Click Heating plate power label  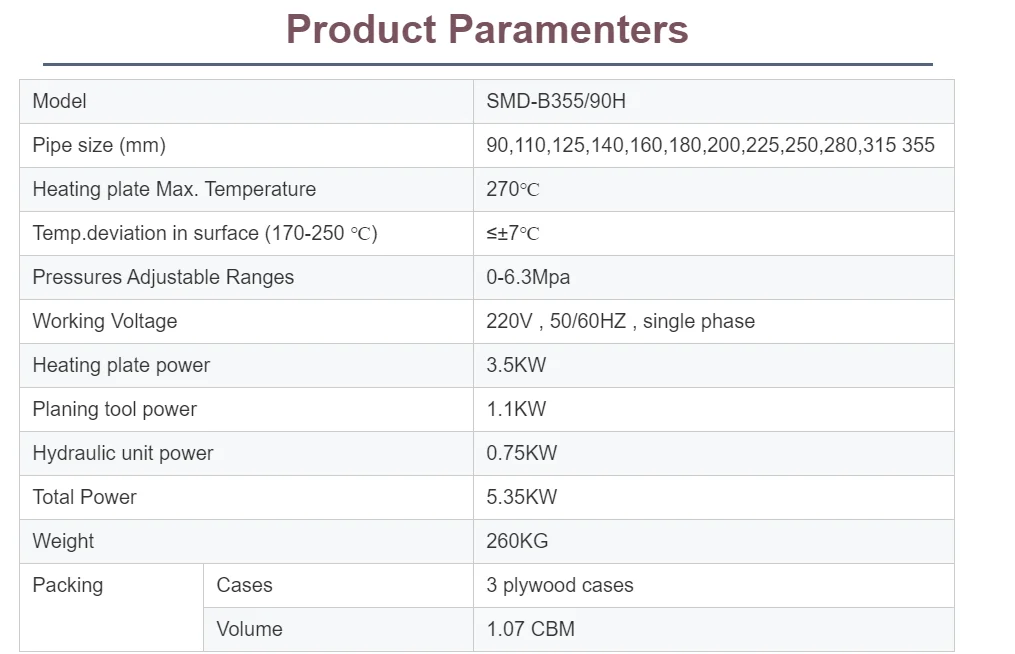121,365
